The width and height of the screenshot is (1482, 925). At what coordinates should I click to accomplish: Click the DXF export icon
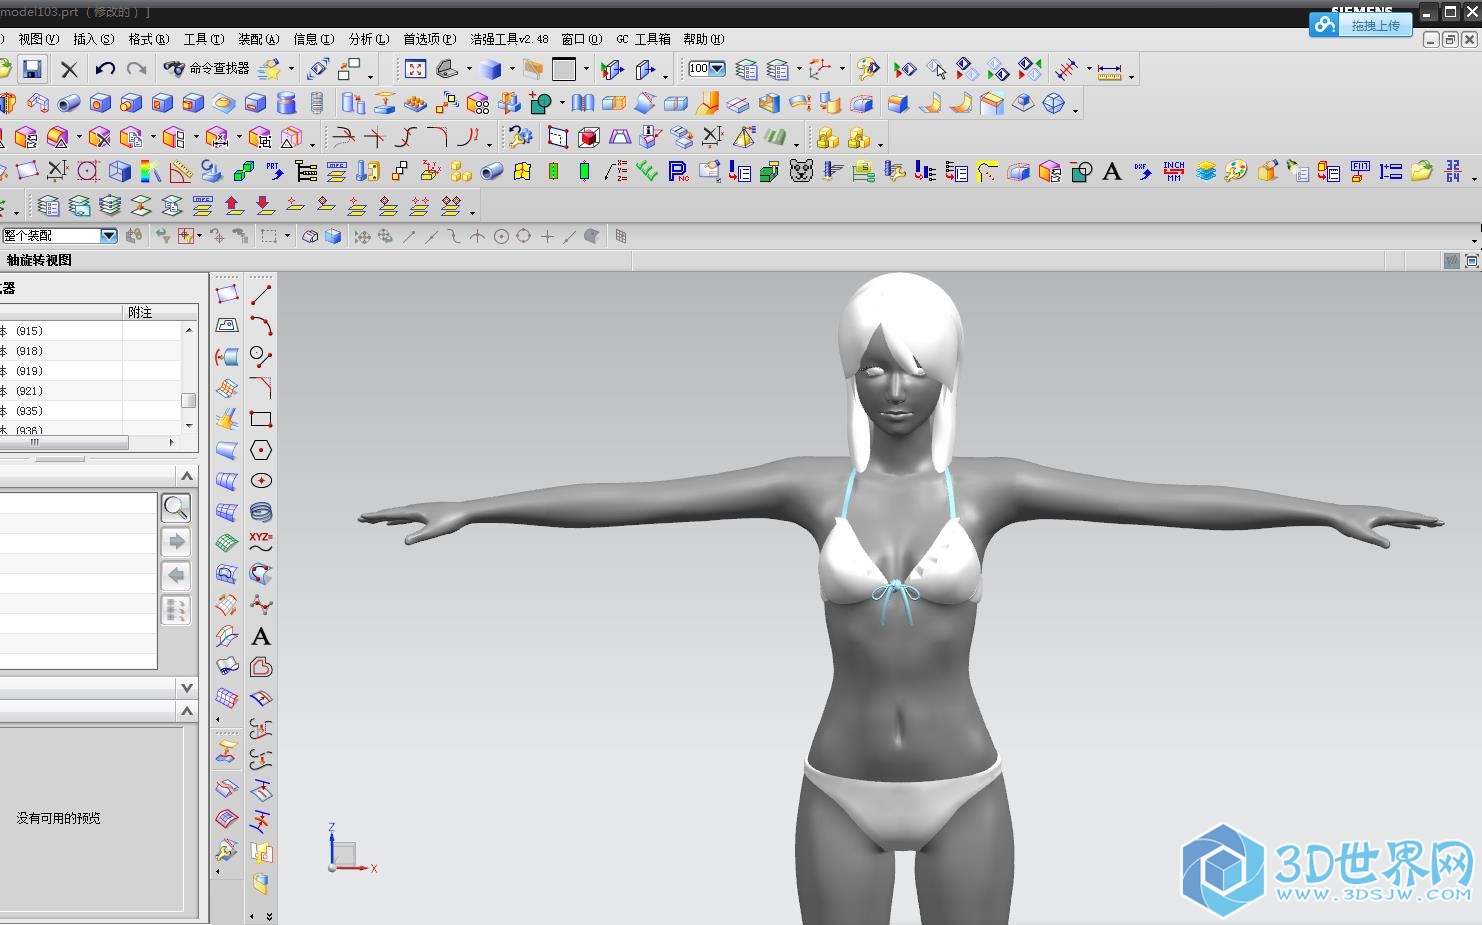click(x=1143, y=171)
